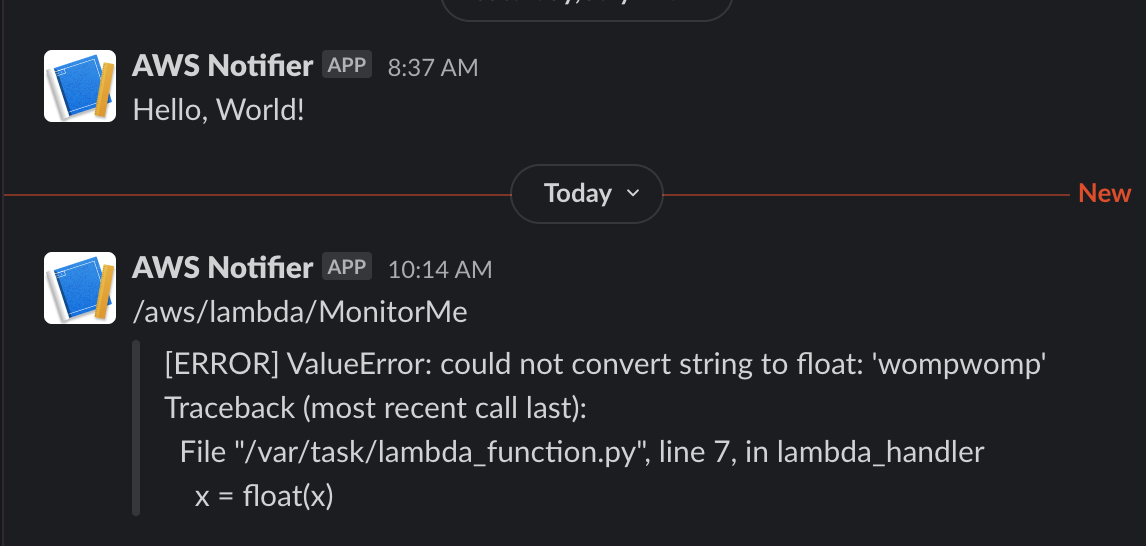Viewport: 1146px width, 546px height.
Task: Click the APP badge next to 8:37 AM
Action: (x=347, y=66)
